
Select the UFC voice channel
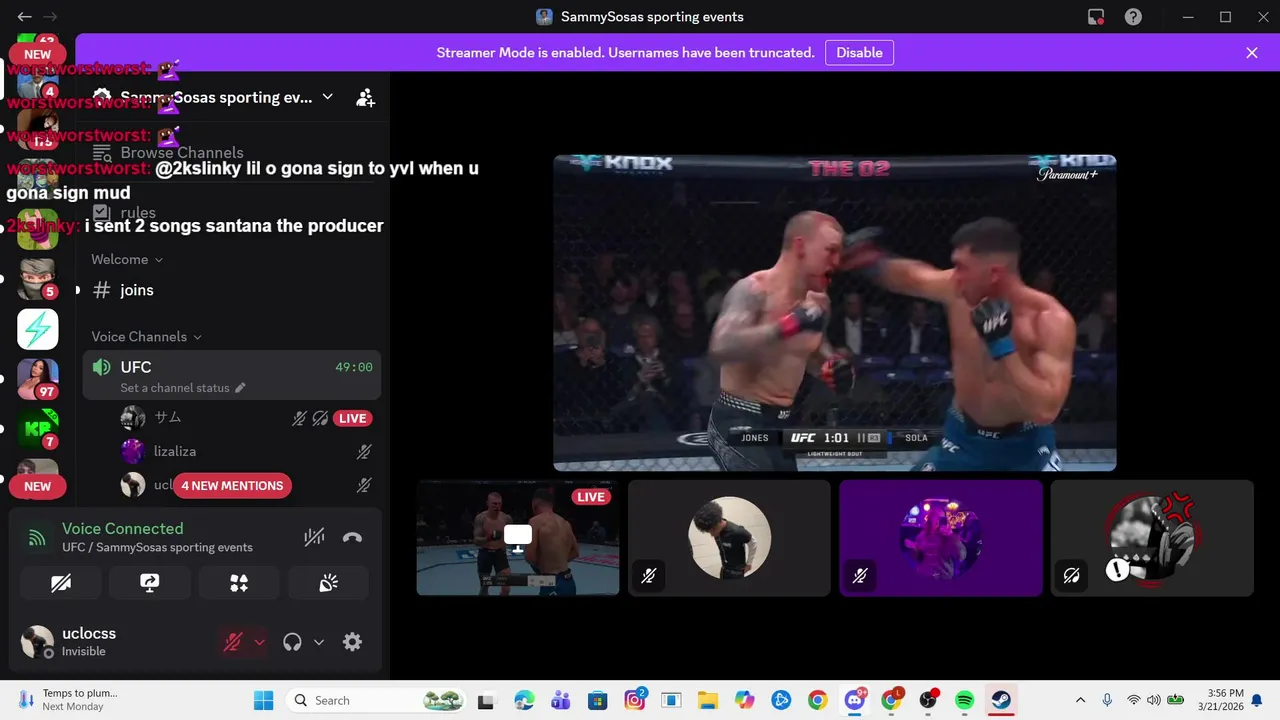[232, 375]
